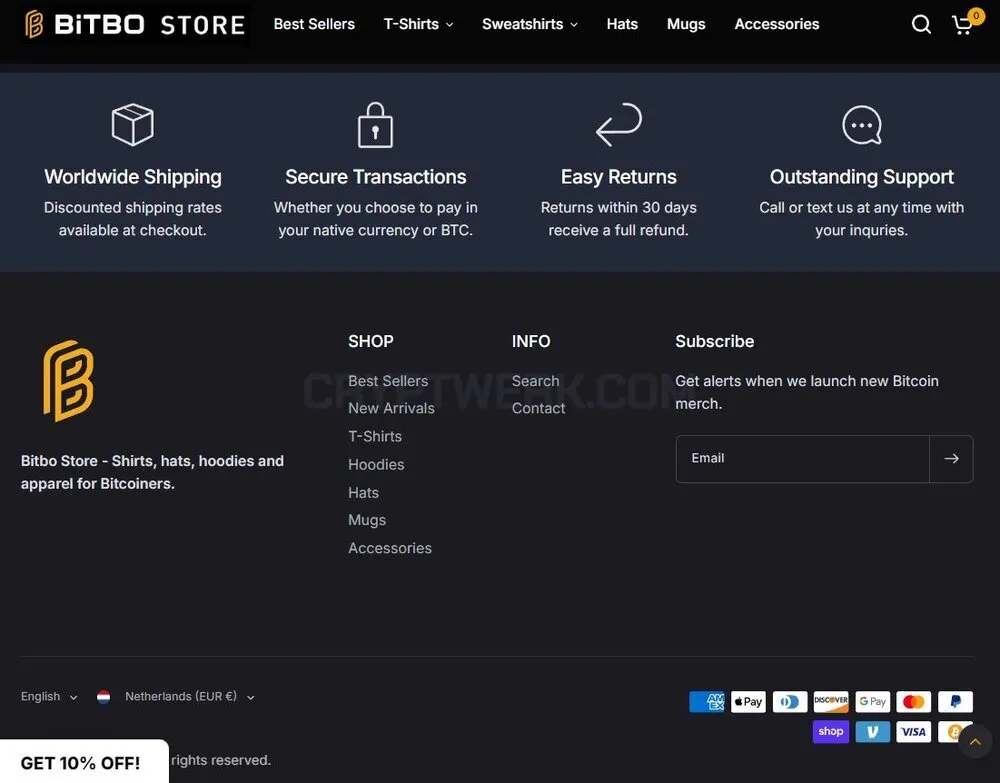Click 'Returns within 30 days' description text
The width and height of the screenshot is (1000, 783).
[x=619, y=207]
